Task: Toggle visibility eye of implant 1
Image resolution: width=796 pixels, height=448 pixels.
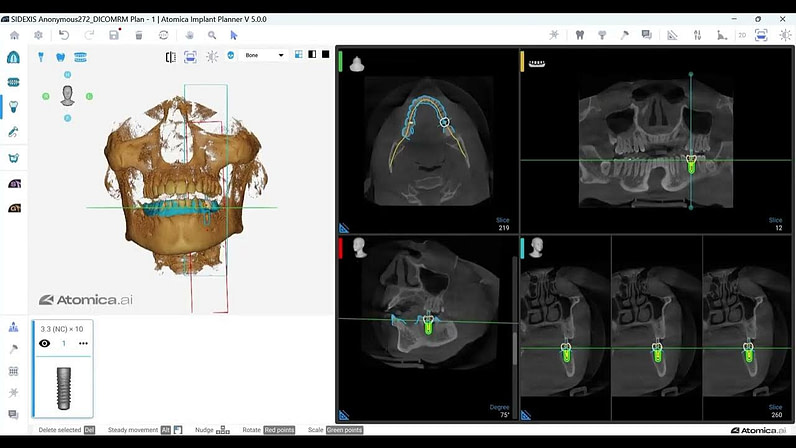Action: tap(45, 343)
